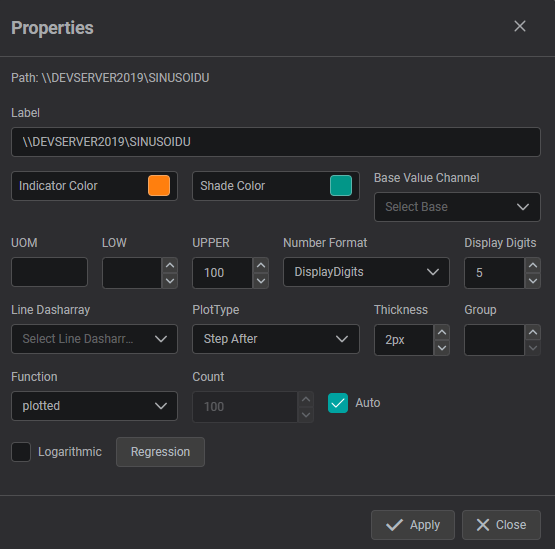Pick the orange Indicator Color swatch
This screenshot has width=555, height=549.
point(159,185)
